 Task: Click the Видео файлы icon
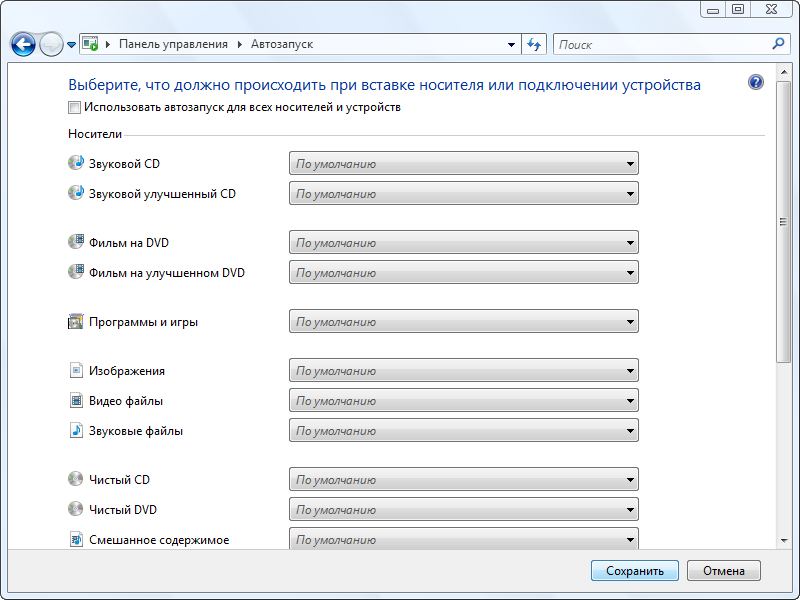(x=76, y=401)
